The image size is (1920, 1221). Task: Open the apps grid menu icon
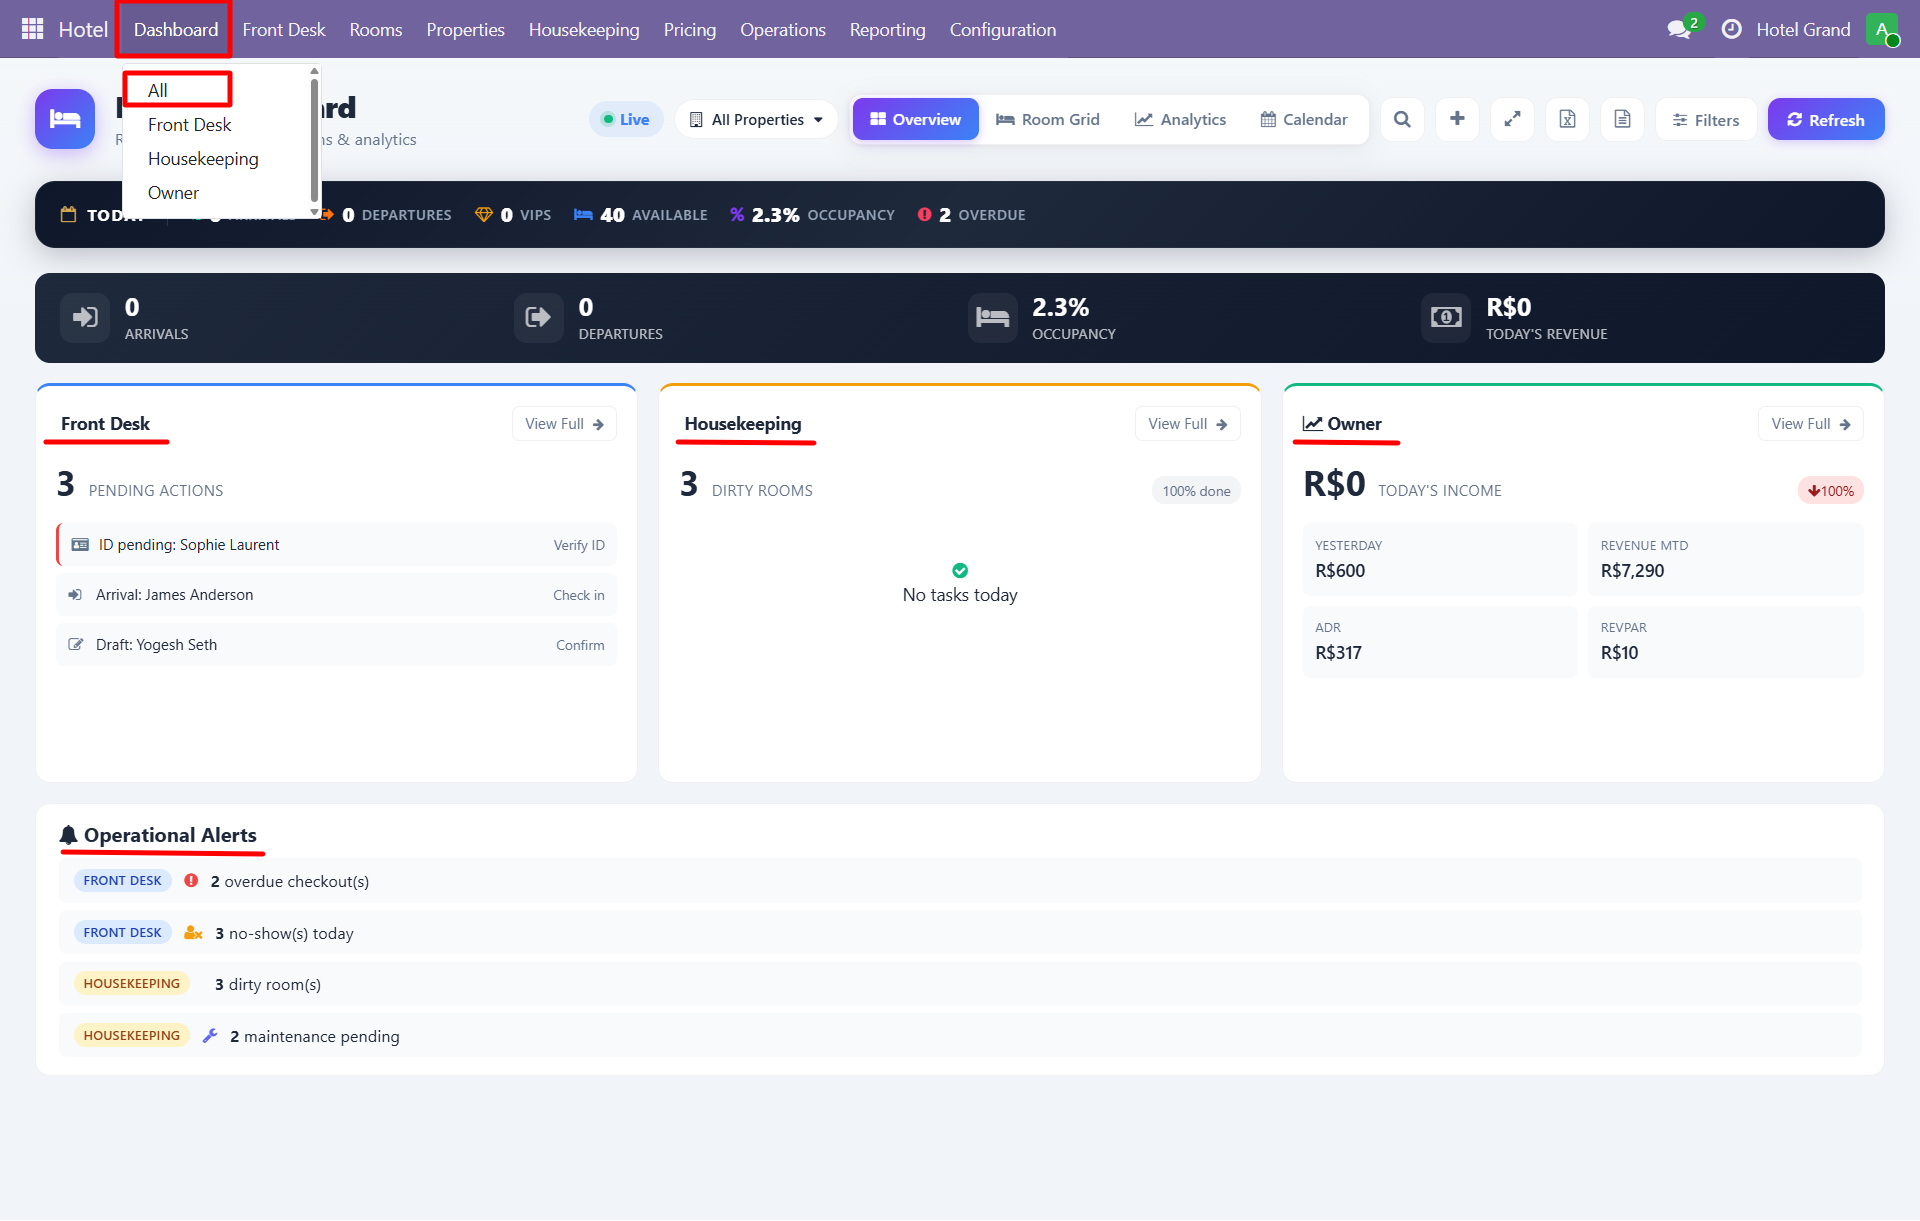32,29
